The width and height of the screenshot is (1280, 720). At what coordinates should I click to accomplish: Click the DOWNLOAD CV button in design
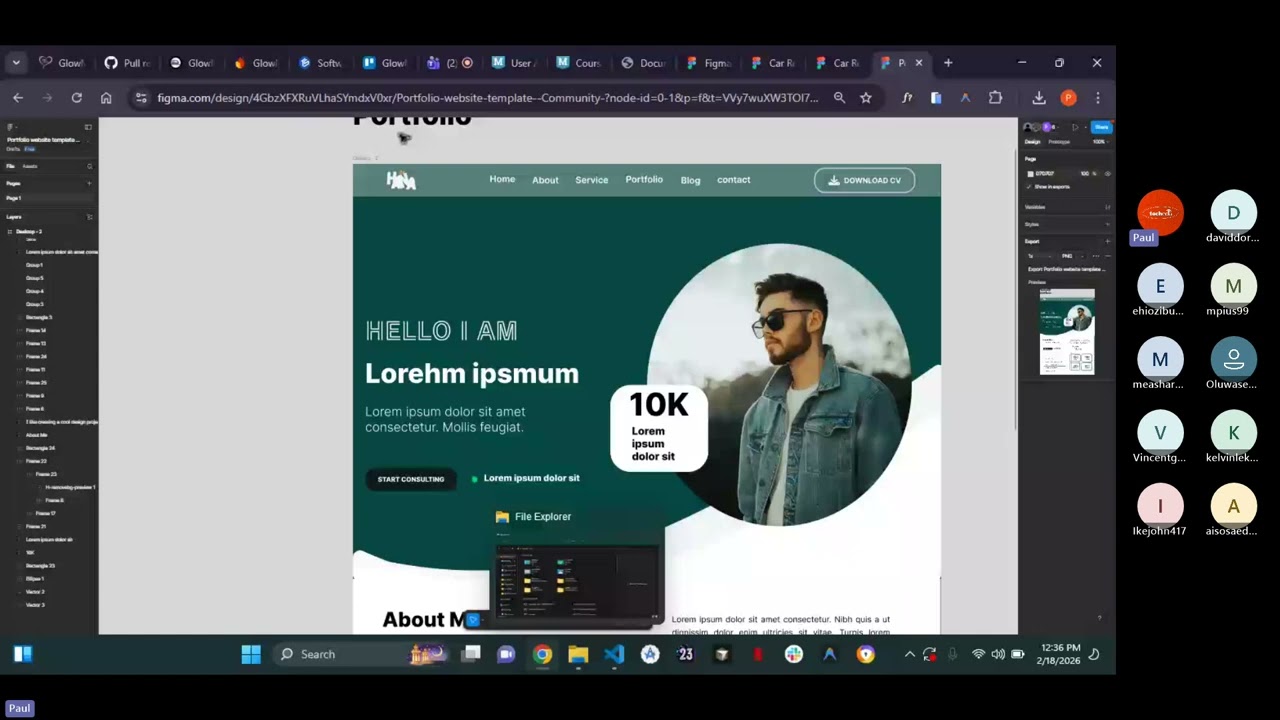coord(864,180)
